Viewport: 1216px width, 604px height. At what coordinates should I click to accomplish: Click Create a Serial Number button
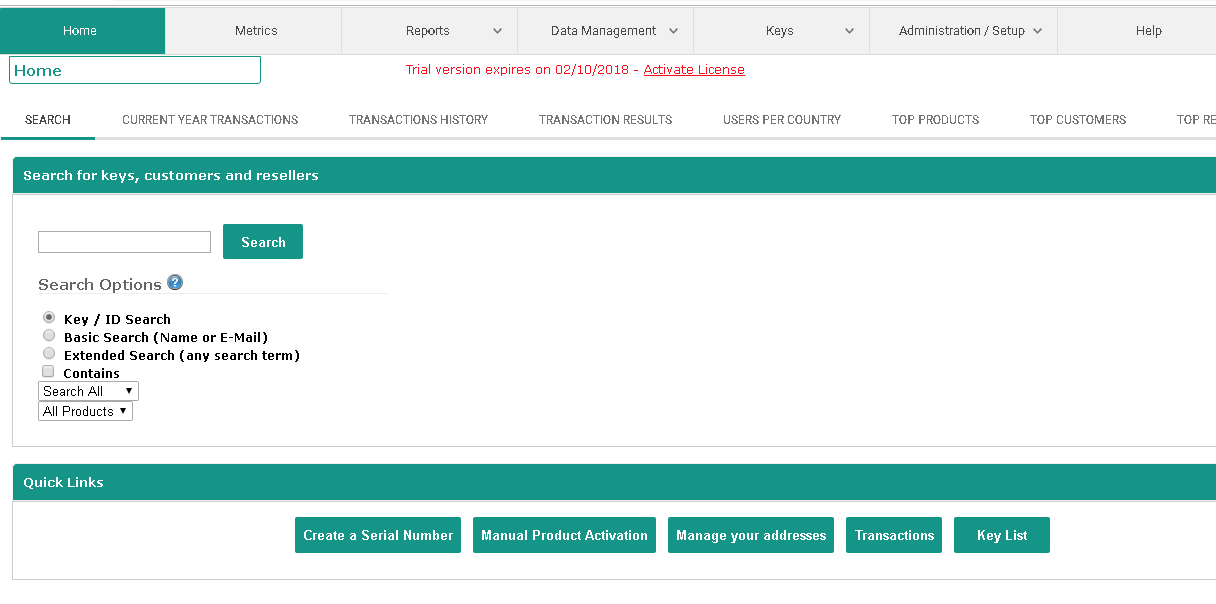coord(378,535)
